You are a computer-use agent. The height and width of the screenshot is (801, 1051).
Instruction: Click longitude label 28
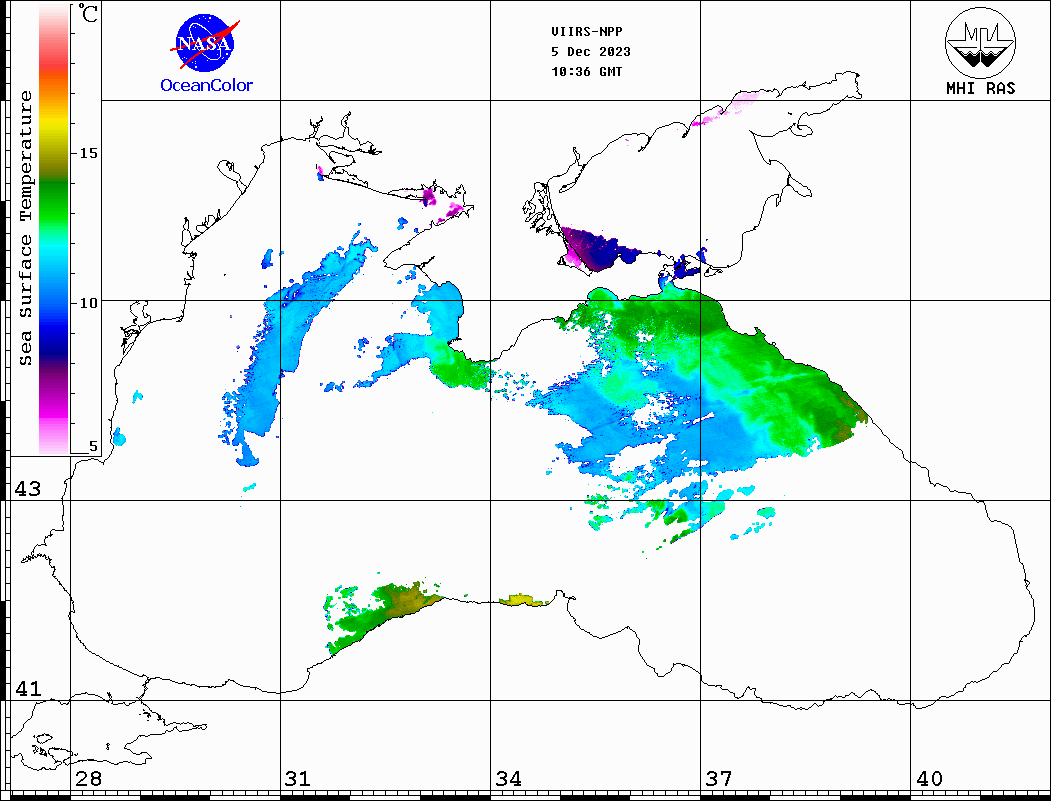pos(88,779)
